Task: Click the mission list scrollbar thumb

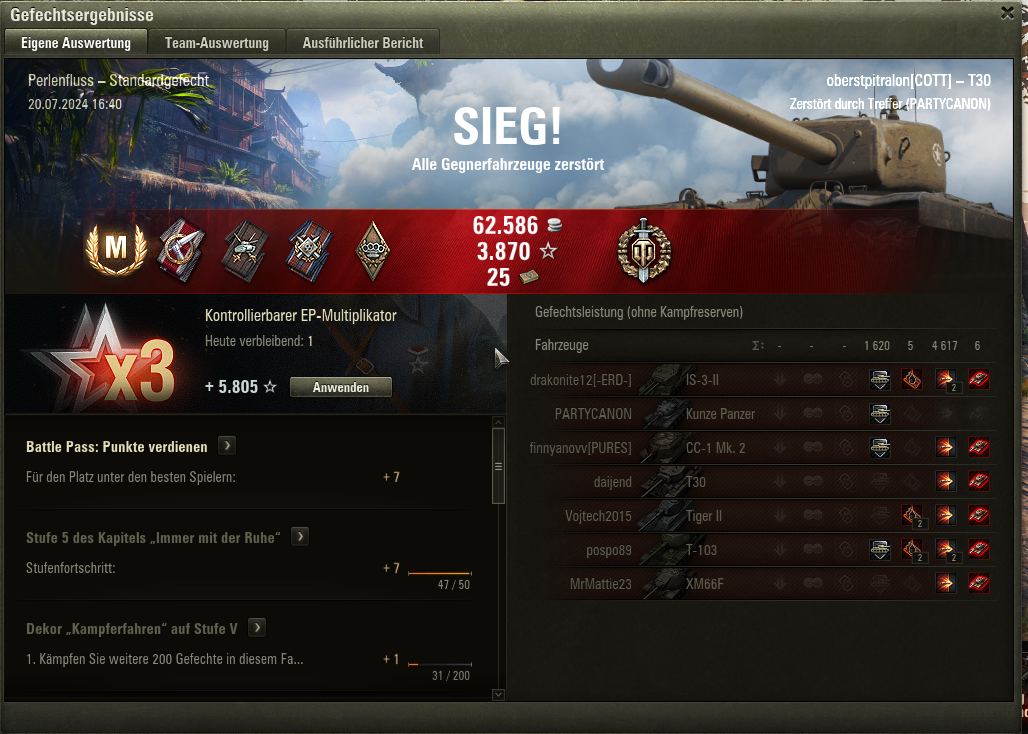Action: coord(498,466)
